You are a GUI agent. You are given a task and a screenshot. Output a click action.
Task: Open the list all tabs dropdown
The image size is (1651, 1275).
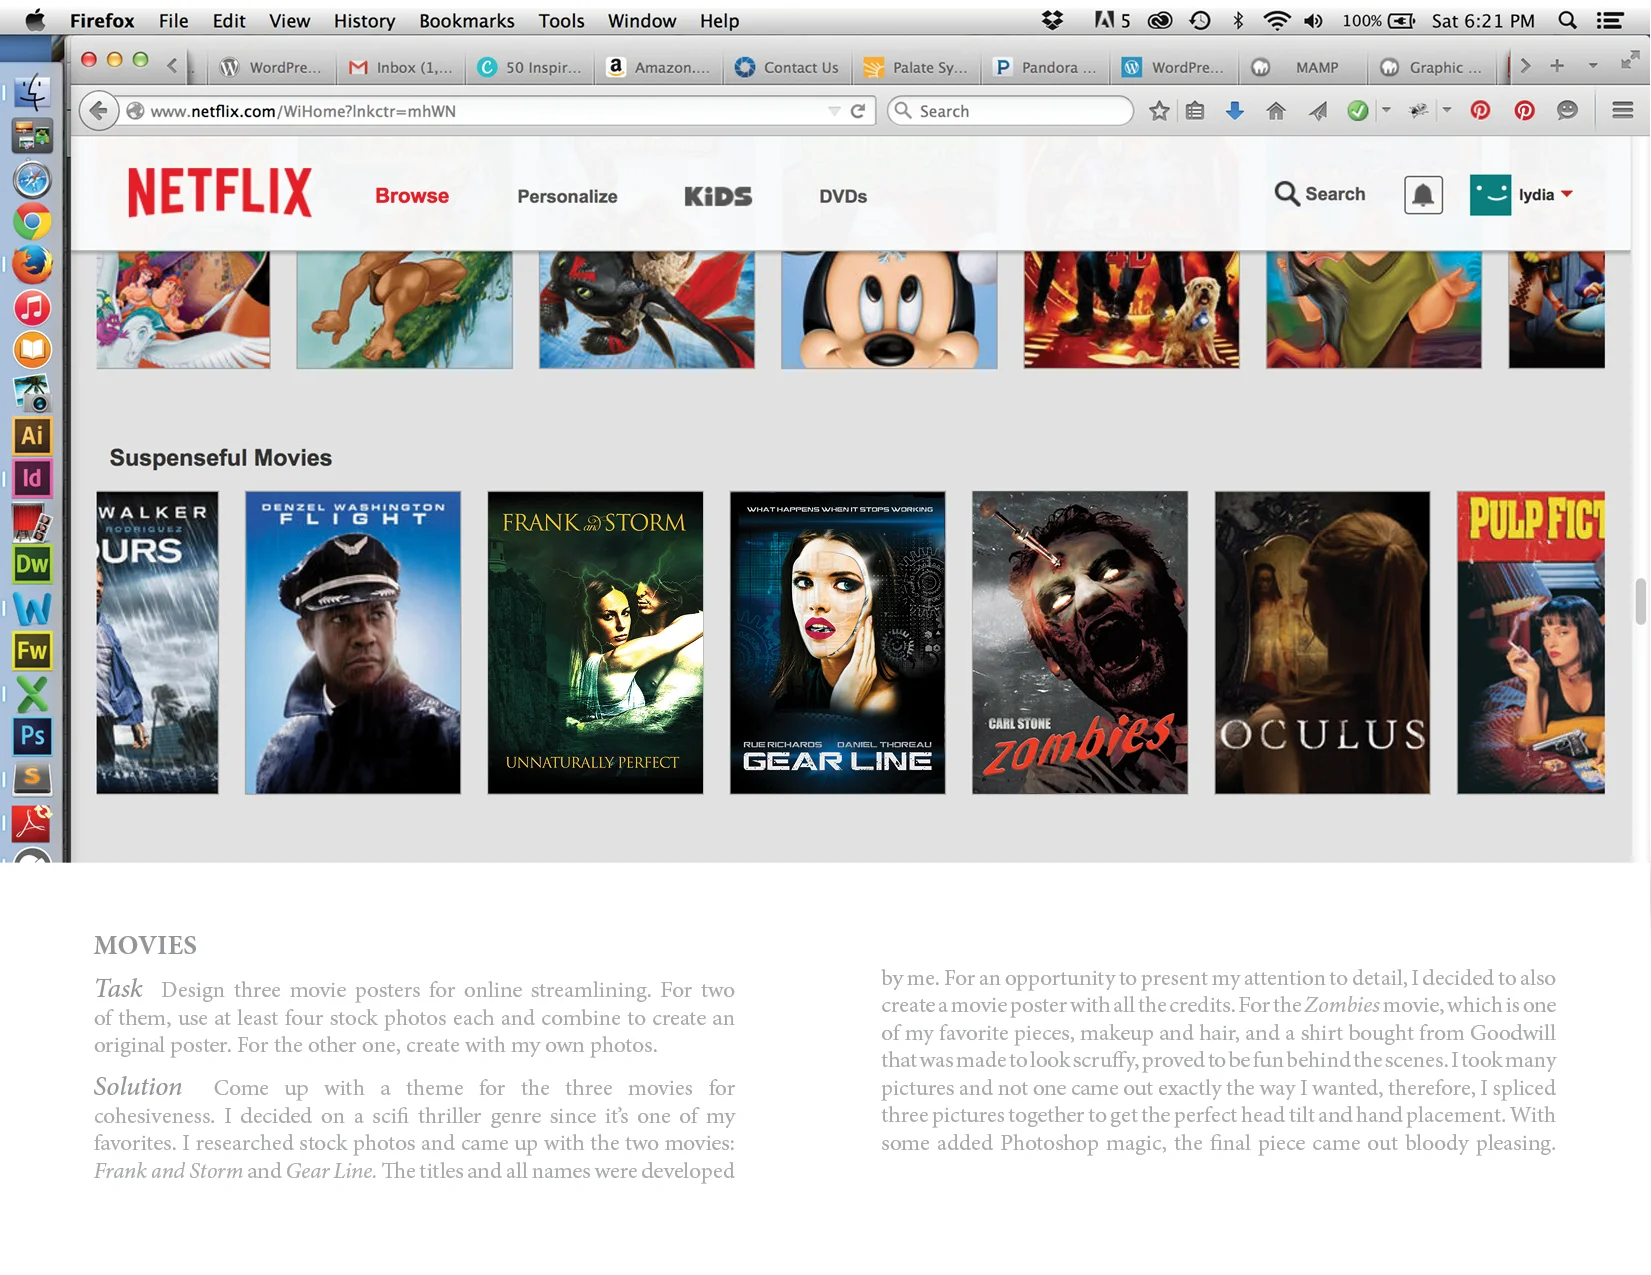coord(1593,66)
